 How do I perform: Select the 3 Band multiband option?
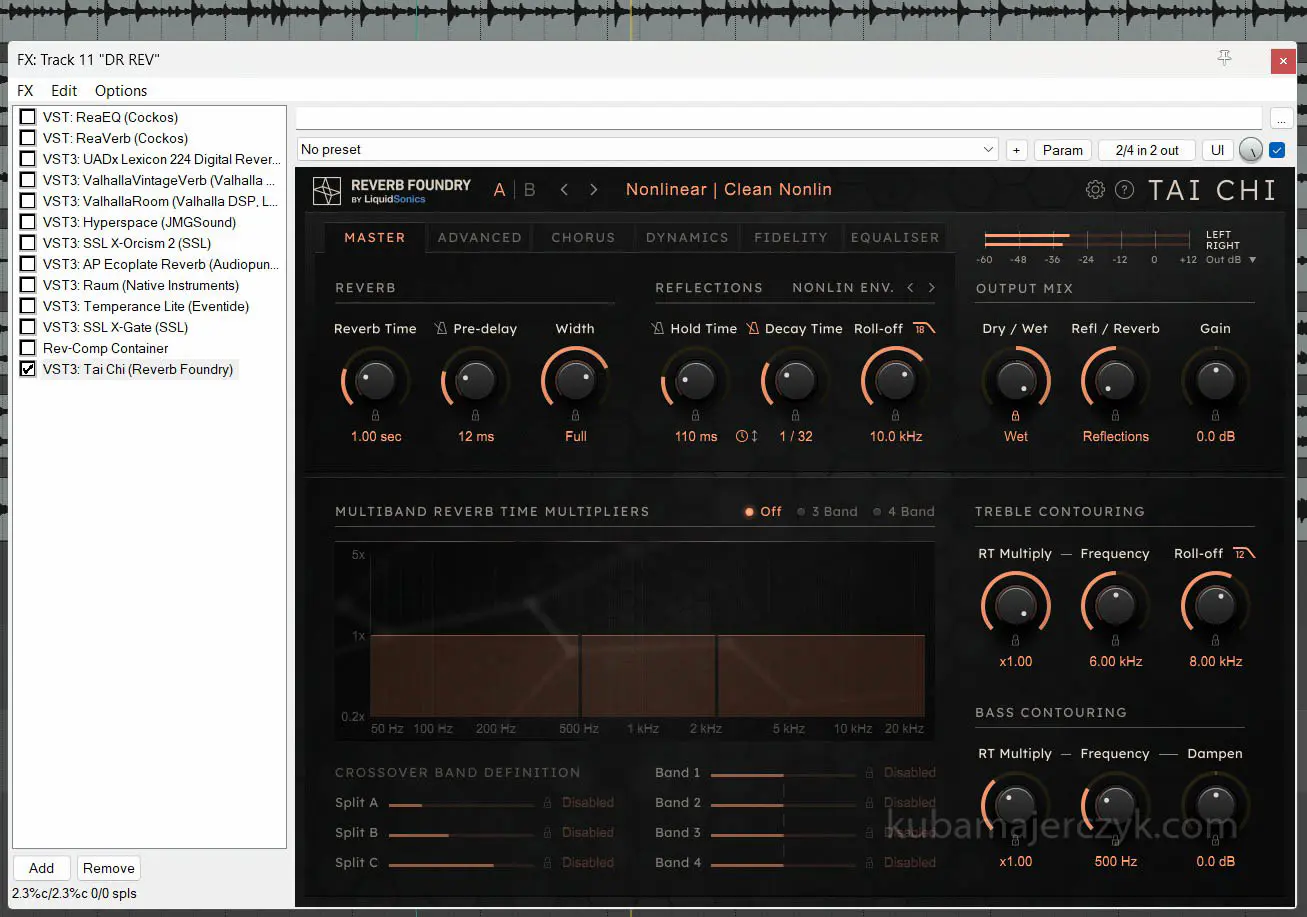coord(827,512)
